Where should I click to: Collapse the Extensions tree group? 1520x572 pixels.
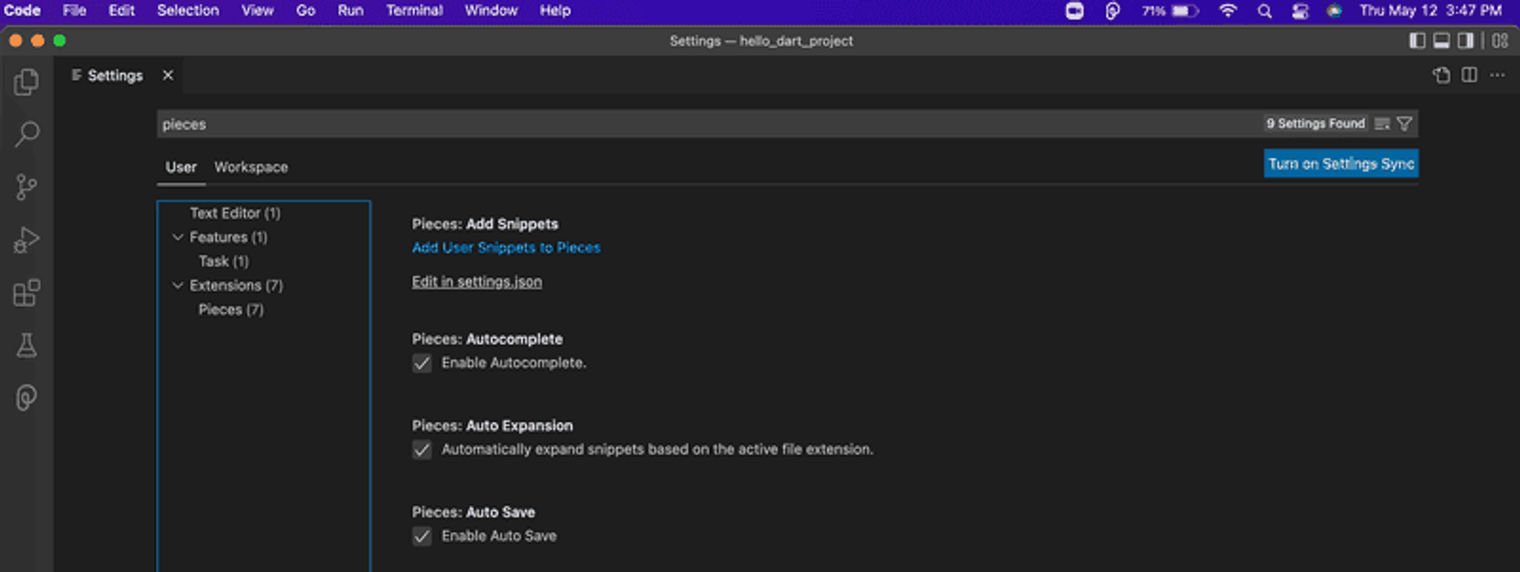[178, 285]
